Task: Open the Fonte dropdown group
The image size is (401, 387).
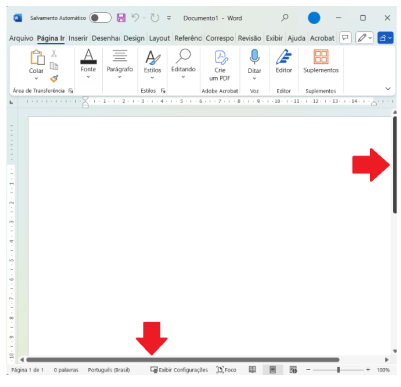Action: coord(88,63)
